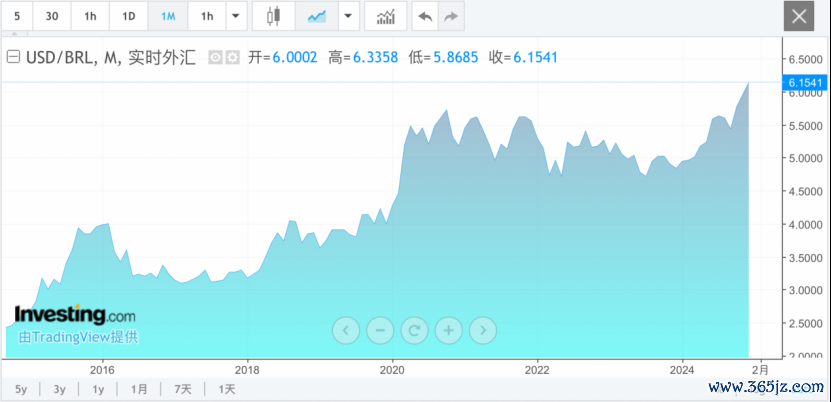Open the interval dropdown arrow next to 1h
The height and width of the screenshot is (402, 831).
coord(236,16)
